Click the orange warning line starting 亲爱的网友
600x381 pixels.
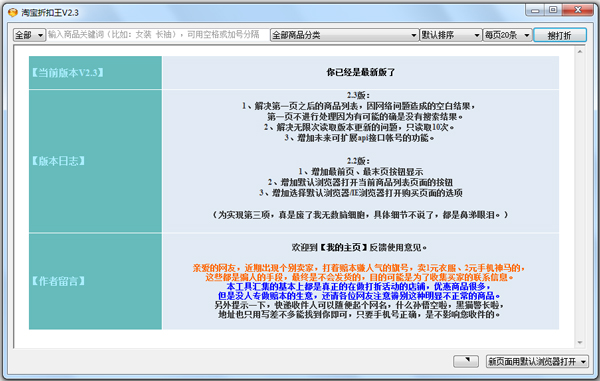[359, 268]
